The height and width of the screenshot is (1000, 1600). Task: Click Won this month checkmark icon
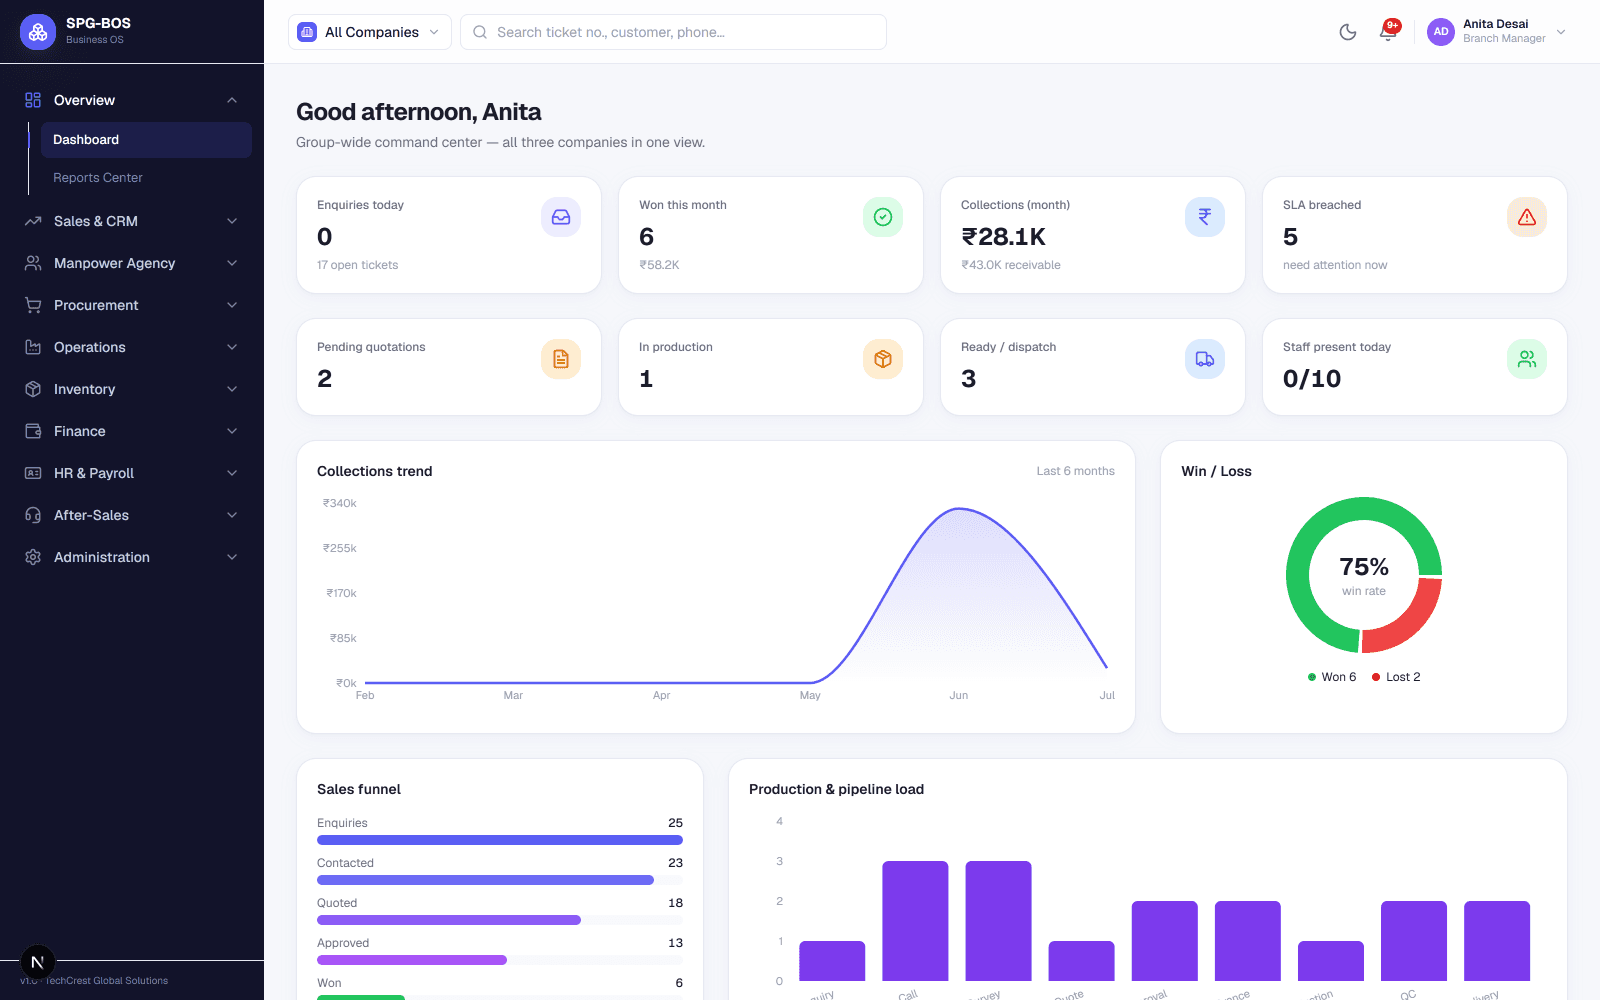[x=883, y=217]
